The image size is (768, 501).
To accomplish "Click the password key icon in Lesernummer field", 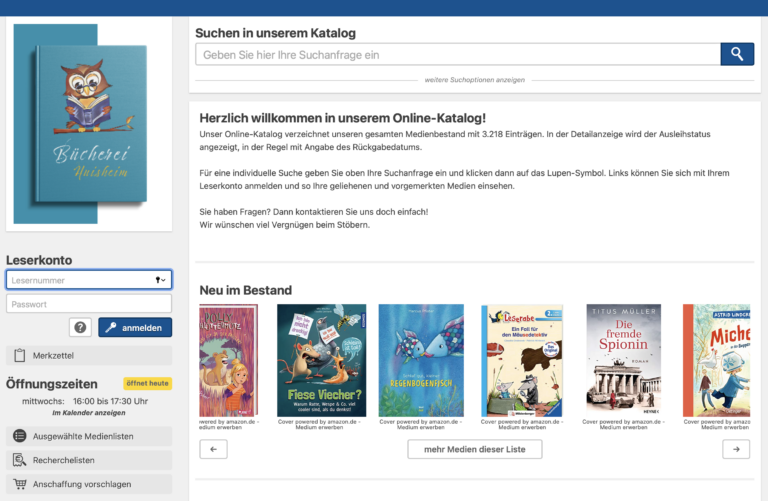I will 160,280.
